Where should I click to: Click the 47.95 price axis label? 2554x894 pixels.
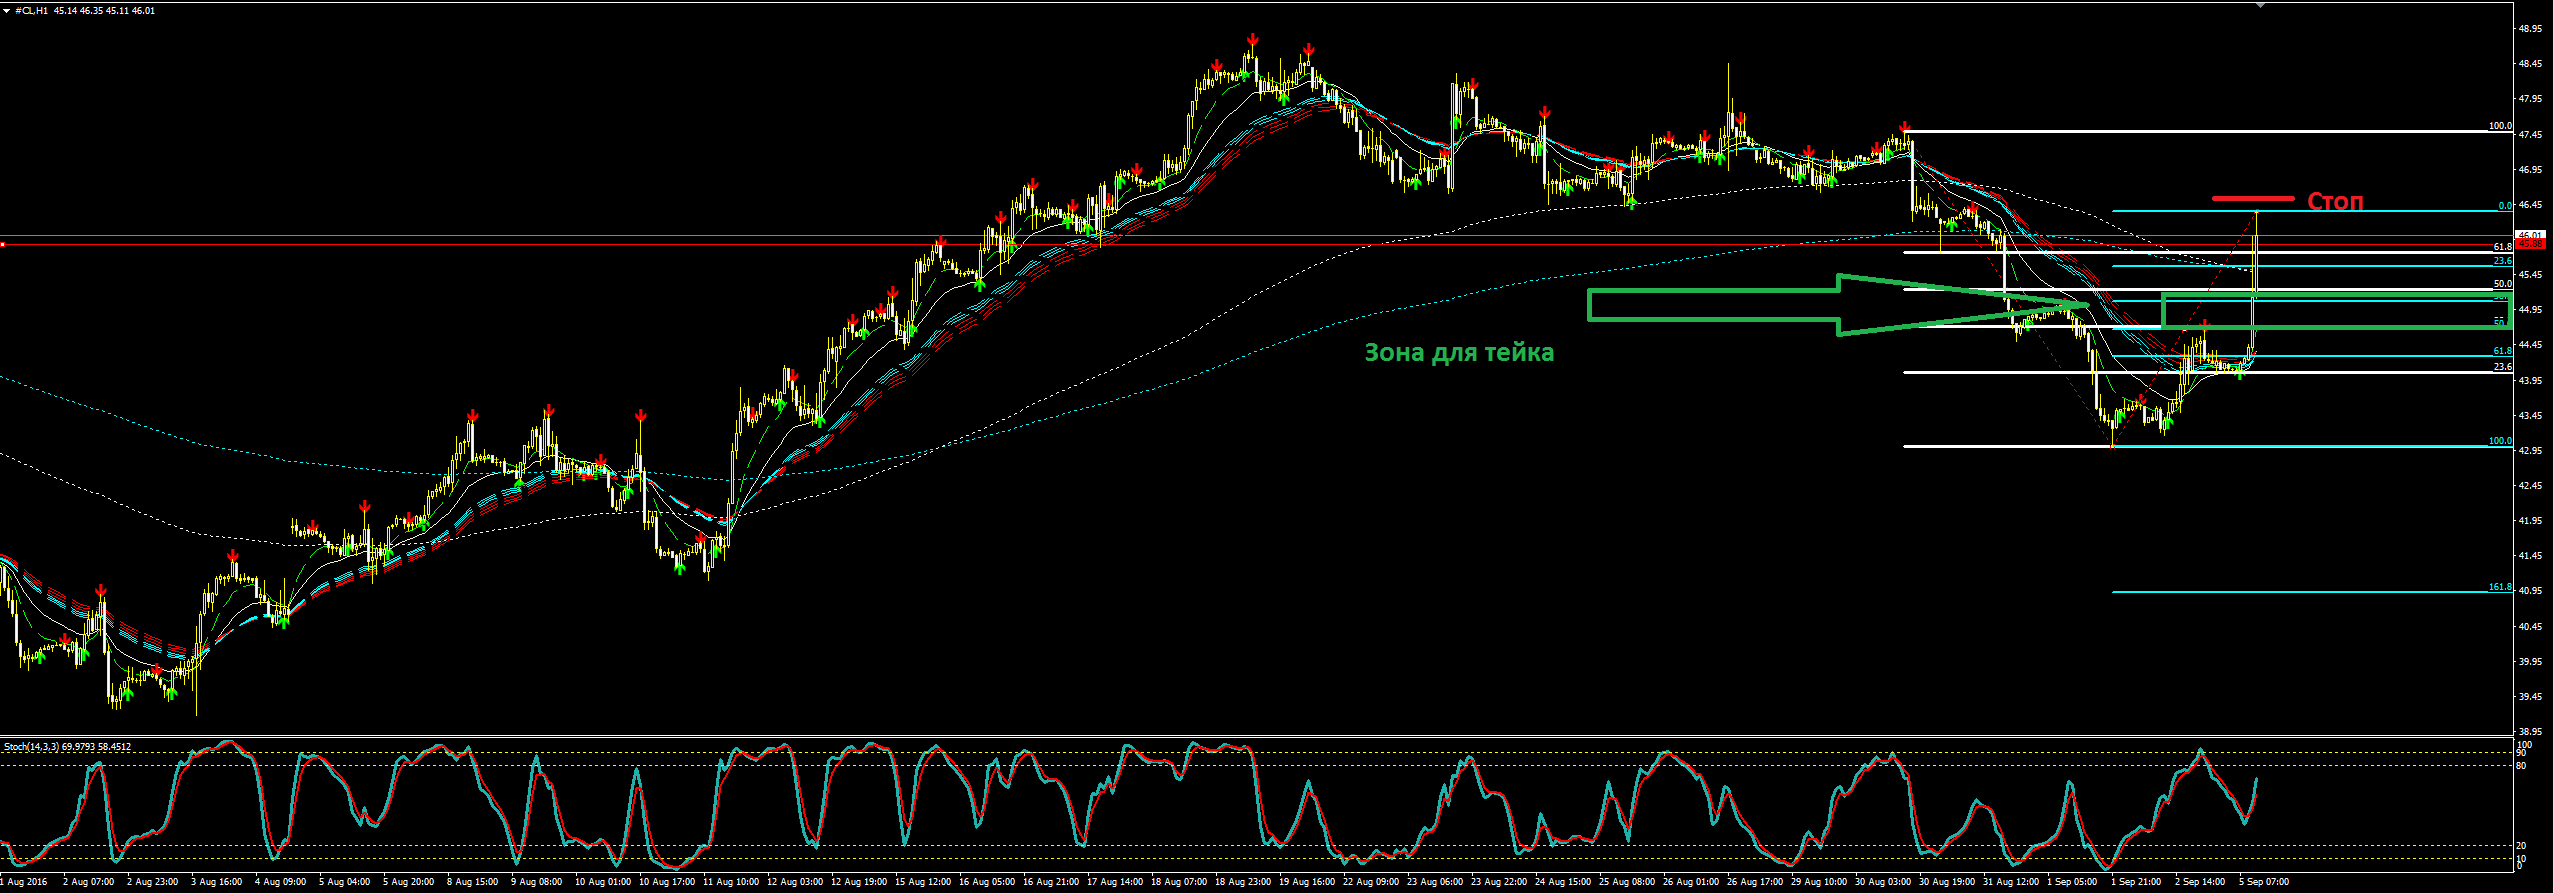tap(2531, 99)
